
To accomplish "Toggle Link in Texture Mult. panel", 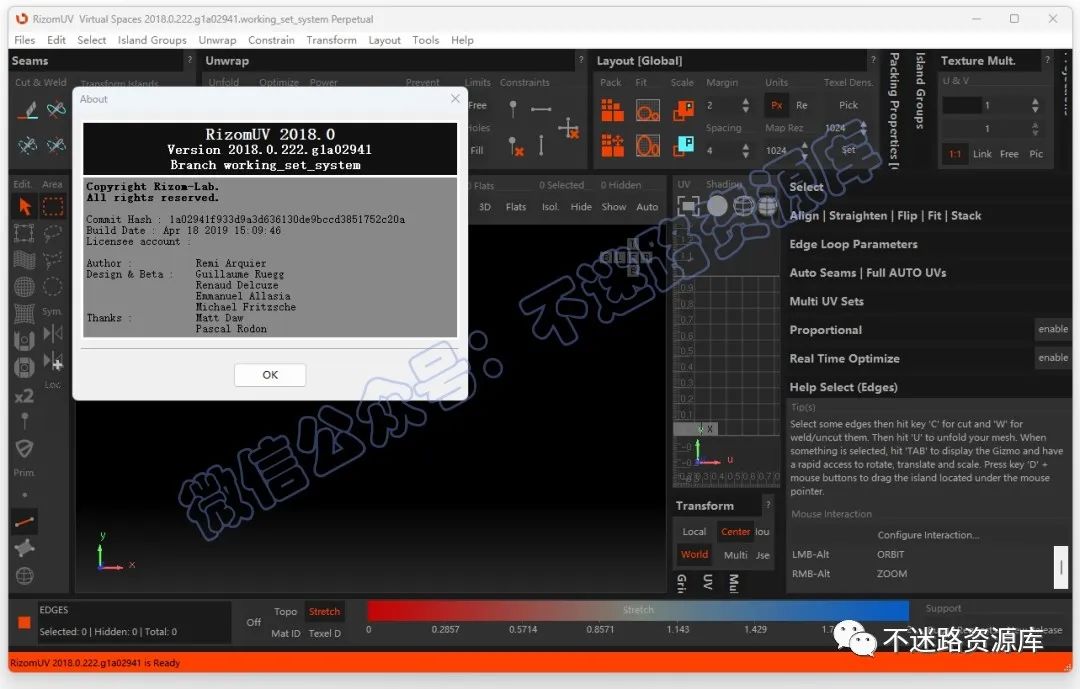I will 982,154.
